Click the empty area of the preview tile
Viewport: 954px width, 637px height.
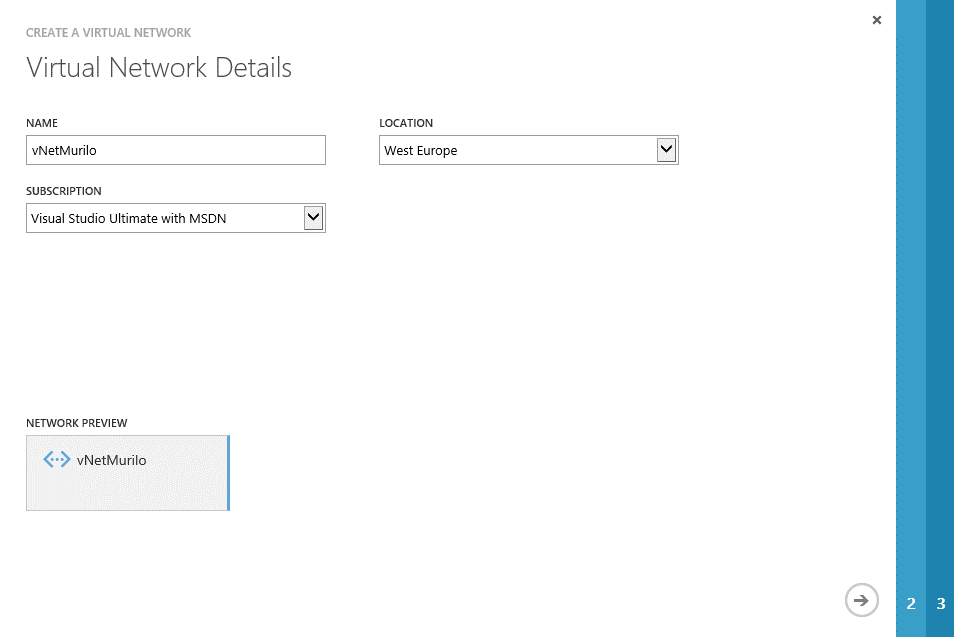(127, 492)
